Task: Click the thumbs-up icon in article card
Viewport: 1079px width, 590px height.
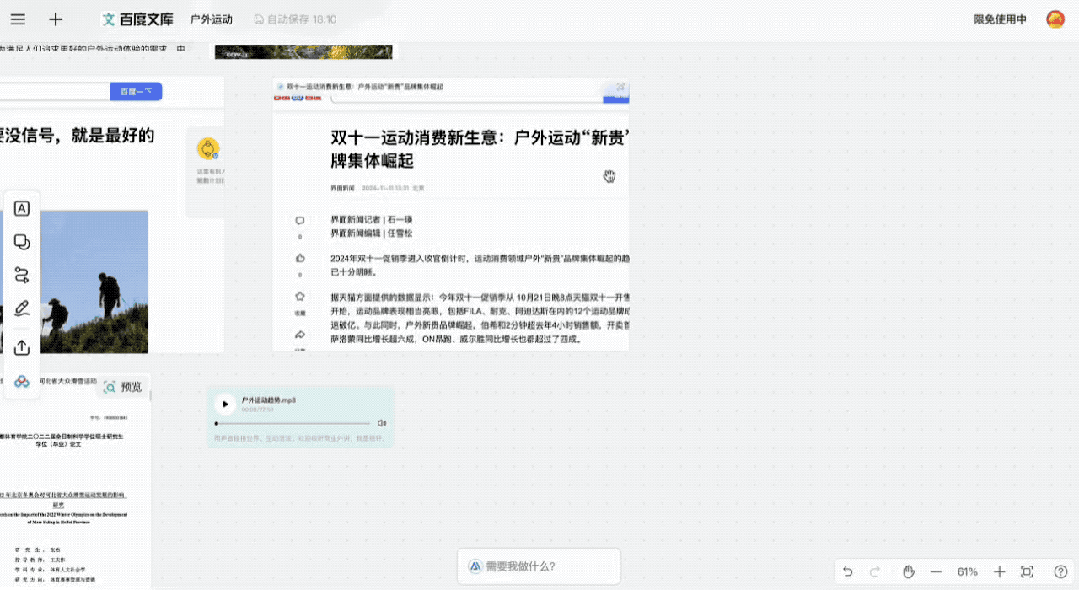Action: tap(300, 258)
